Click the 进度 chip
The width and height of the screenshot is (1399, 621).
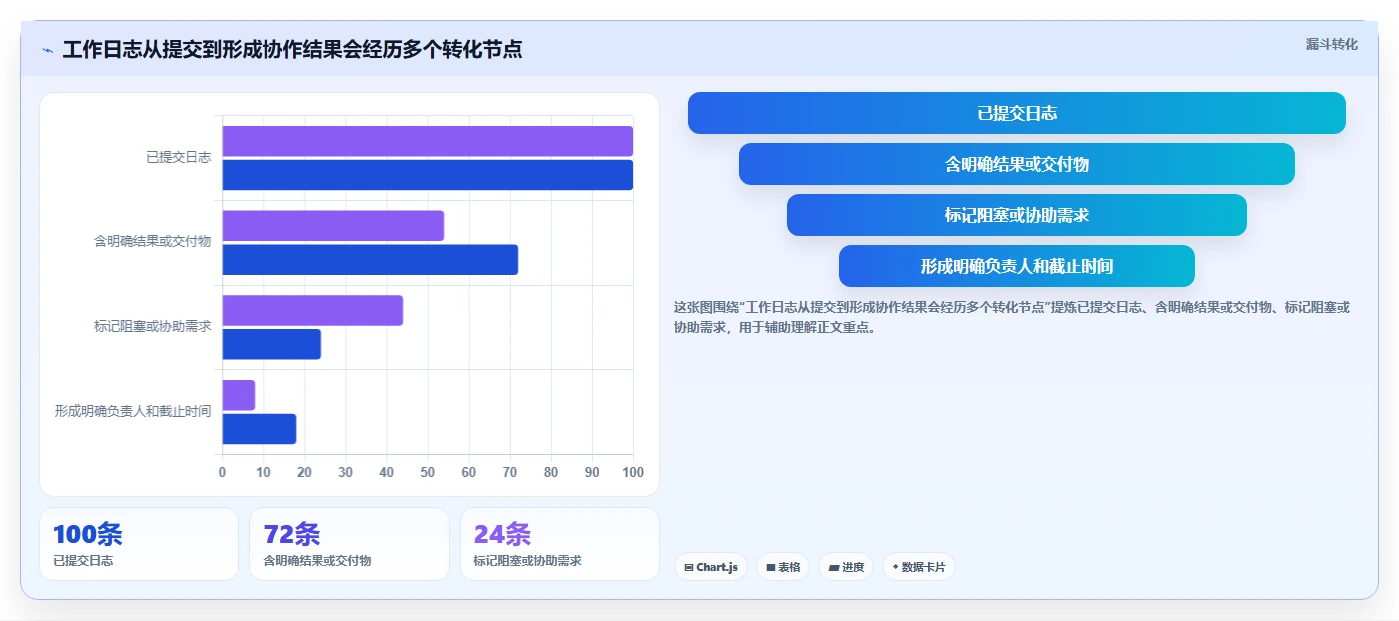tap(846, 567)
